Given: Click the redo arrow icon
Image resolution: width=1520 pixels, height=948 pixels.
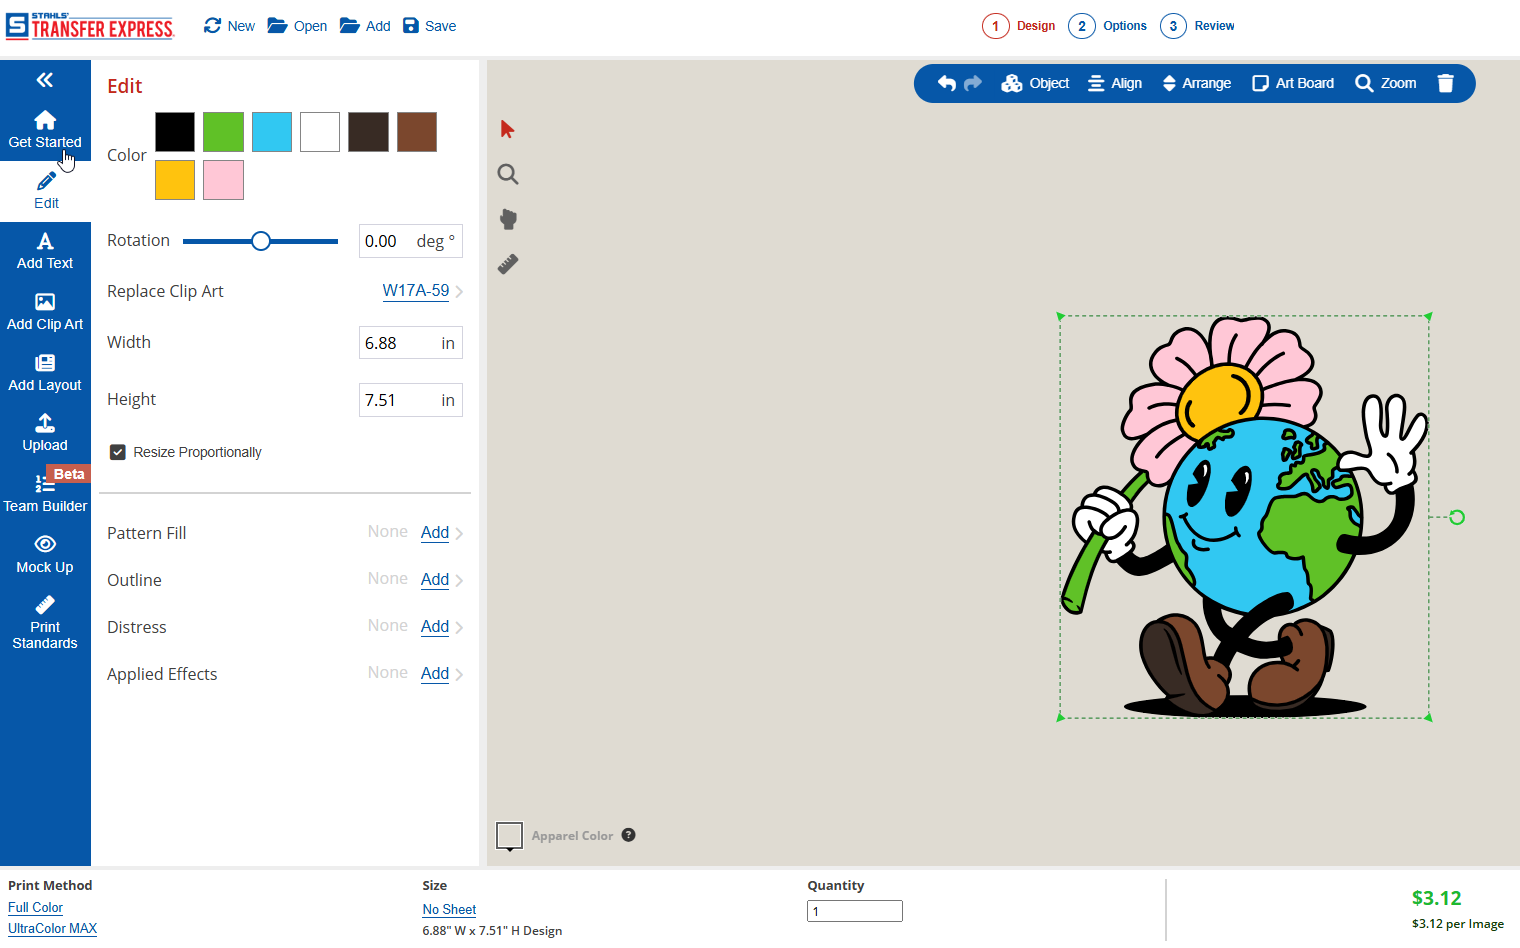Looking at the screenshot, I should [973, 83].
